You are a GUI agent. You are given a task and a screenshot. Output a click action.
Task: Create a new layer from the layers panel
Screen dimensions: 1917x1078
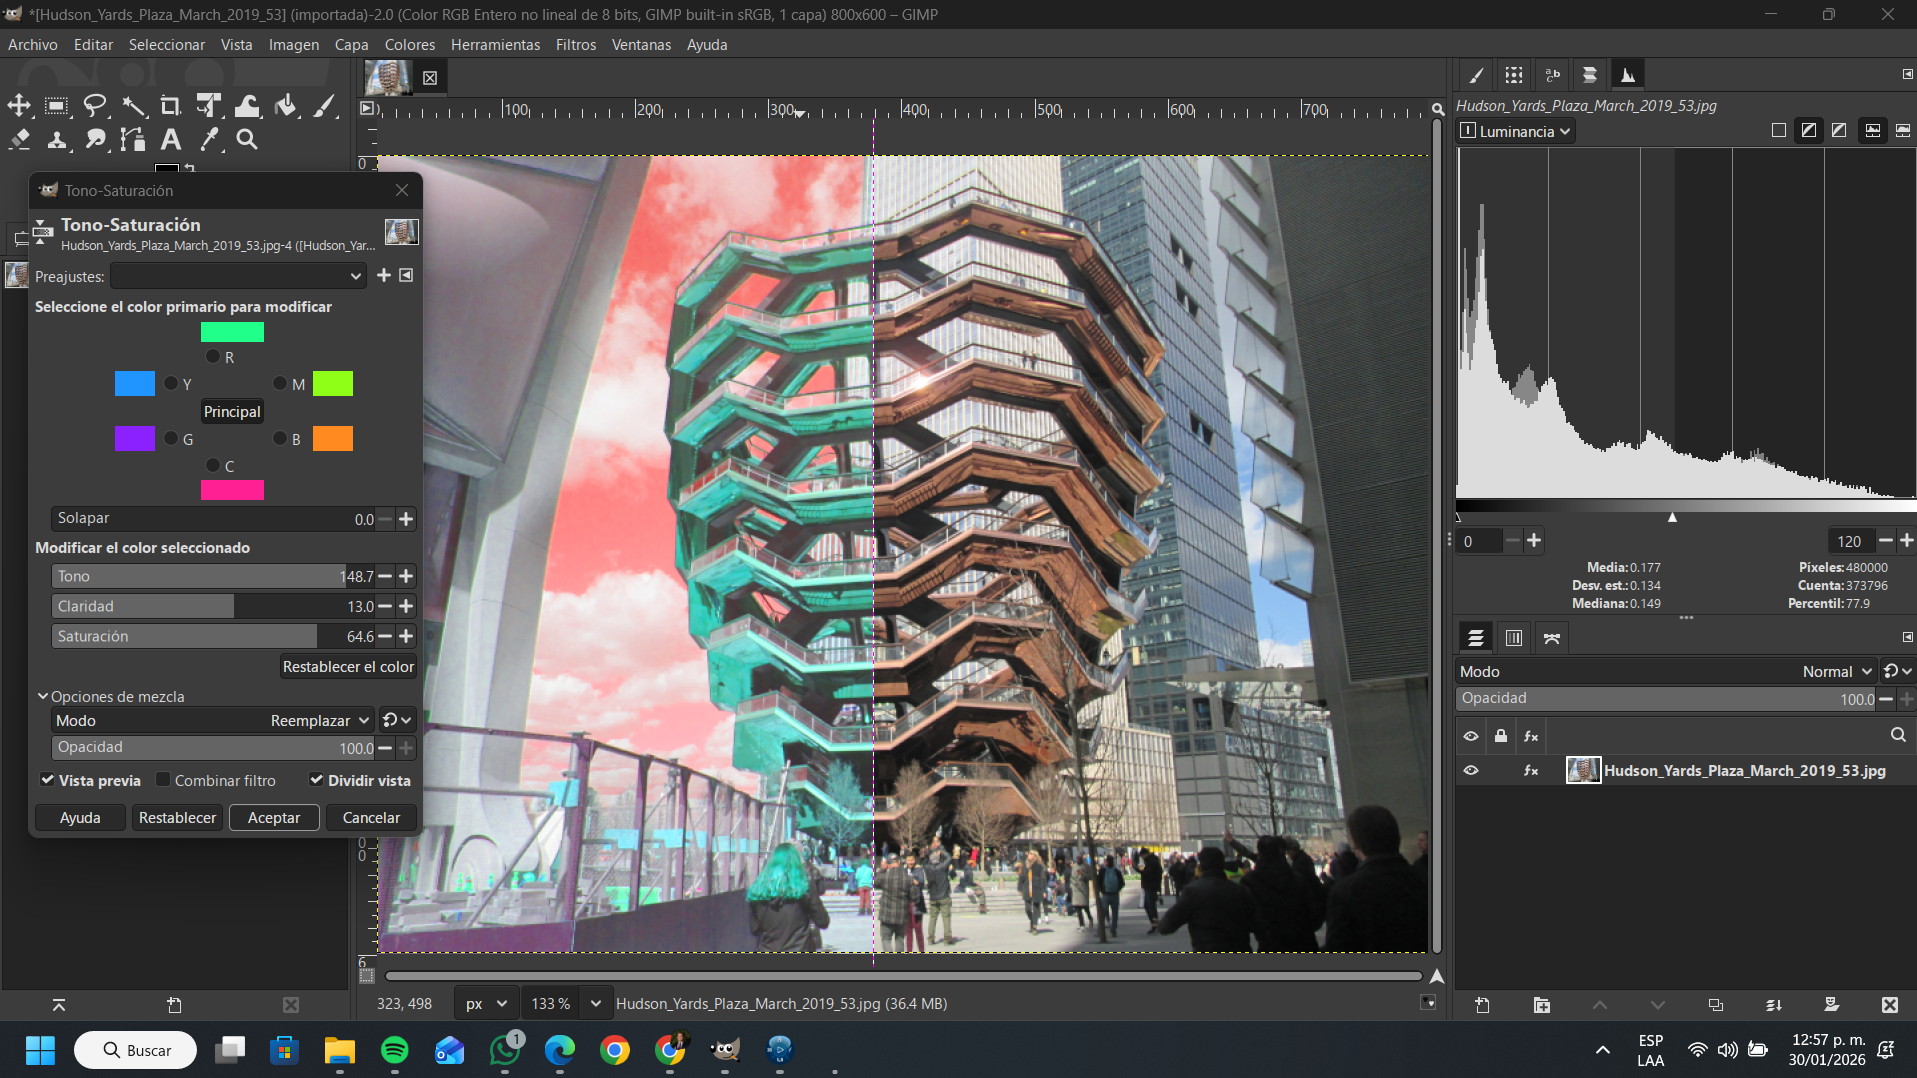click(1482, 1005)
